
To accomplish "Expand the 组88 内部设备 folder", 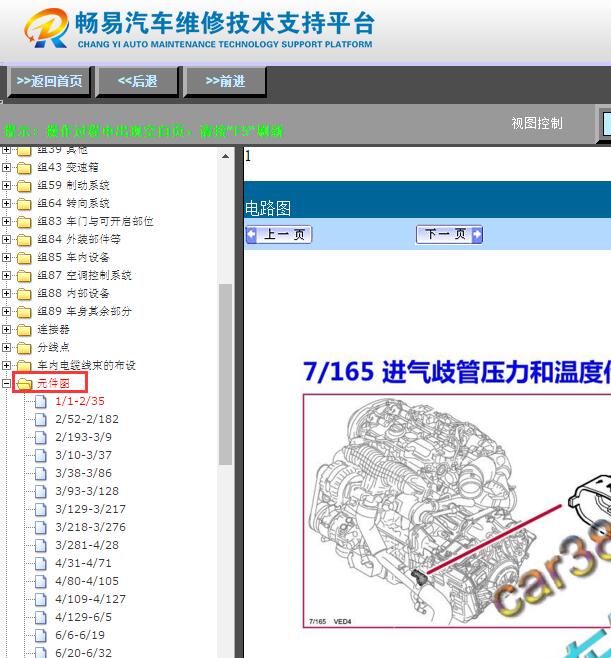I will (6, 294).
